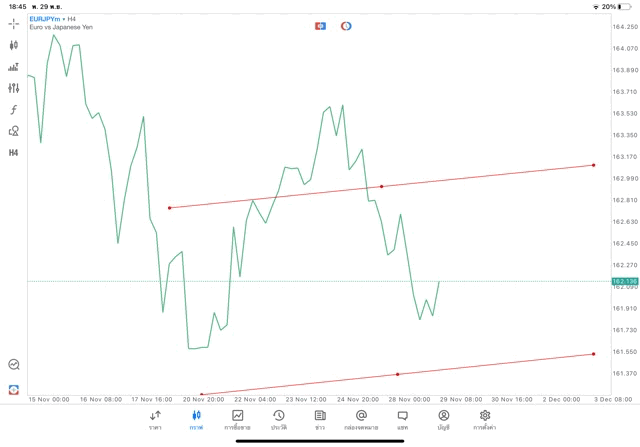The image size is (640, 447).
Task: Open the indicators function icon
Action: 13,110
